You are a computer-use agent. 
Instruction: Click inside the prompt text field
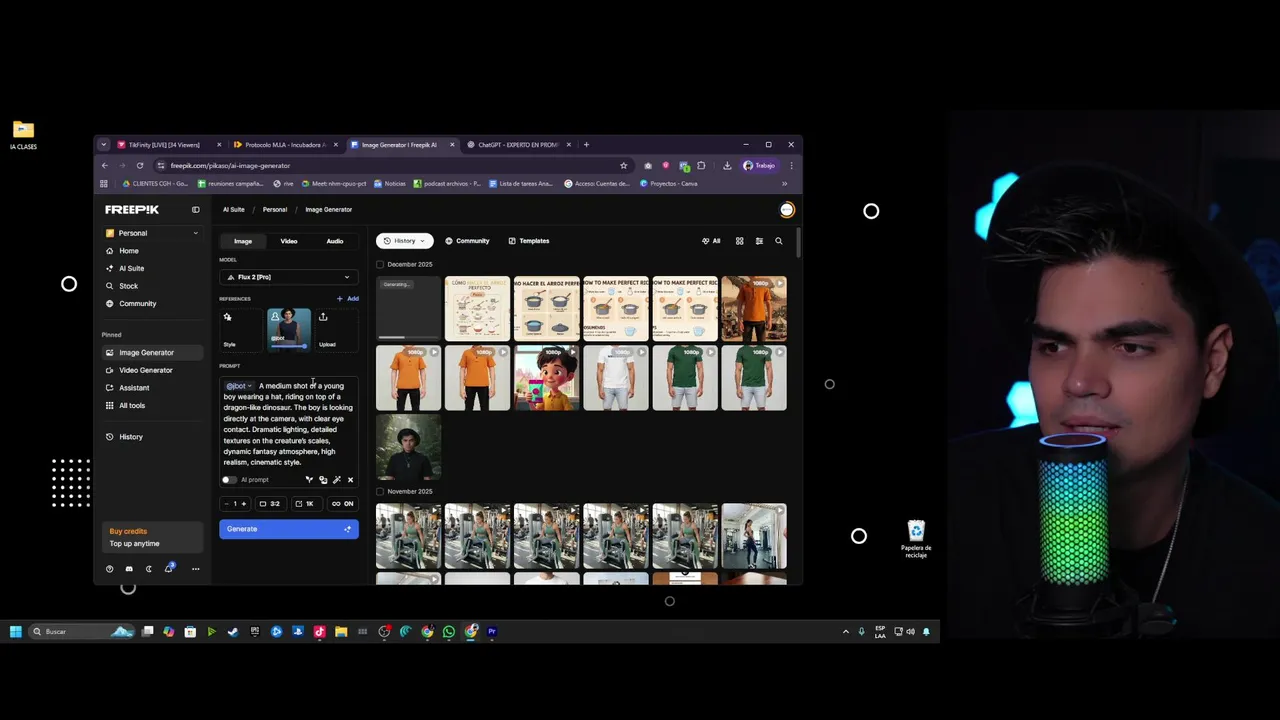click(289, 424)
